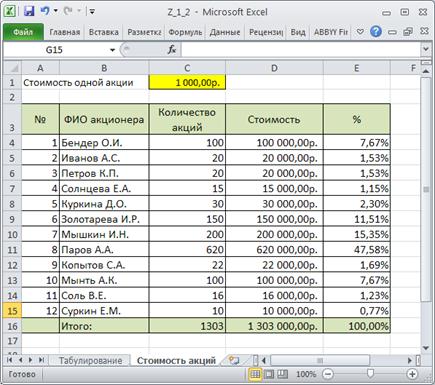The width and height of the screenshot is (435, 385).
Task: Switch to Page Break Preview view
Action: click(282, 374)
